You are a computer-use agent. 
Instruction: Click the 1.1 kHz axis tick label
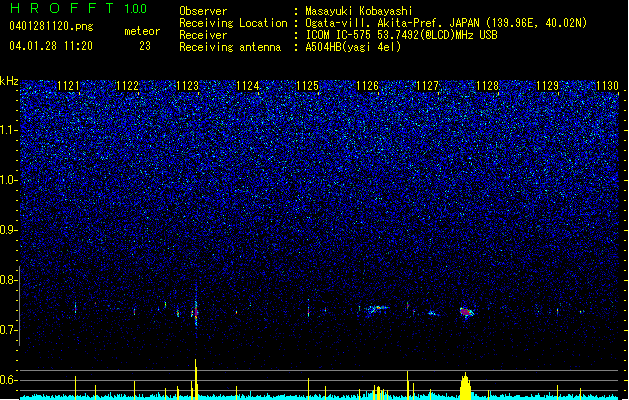[x=7, y=130]
